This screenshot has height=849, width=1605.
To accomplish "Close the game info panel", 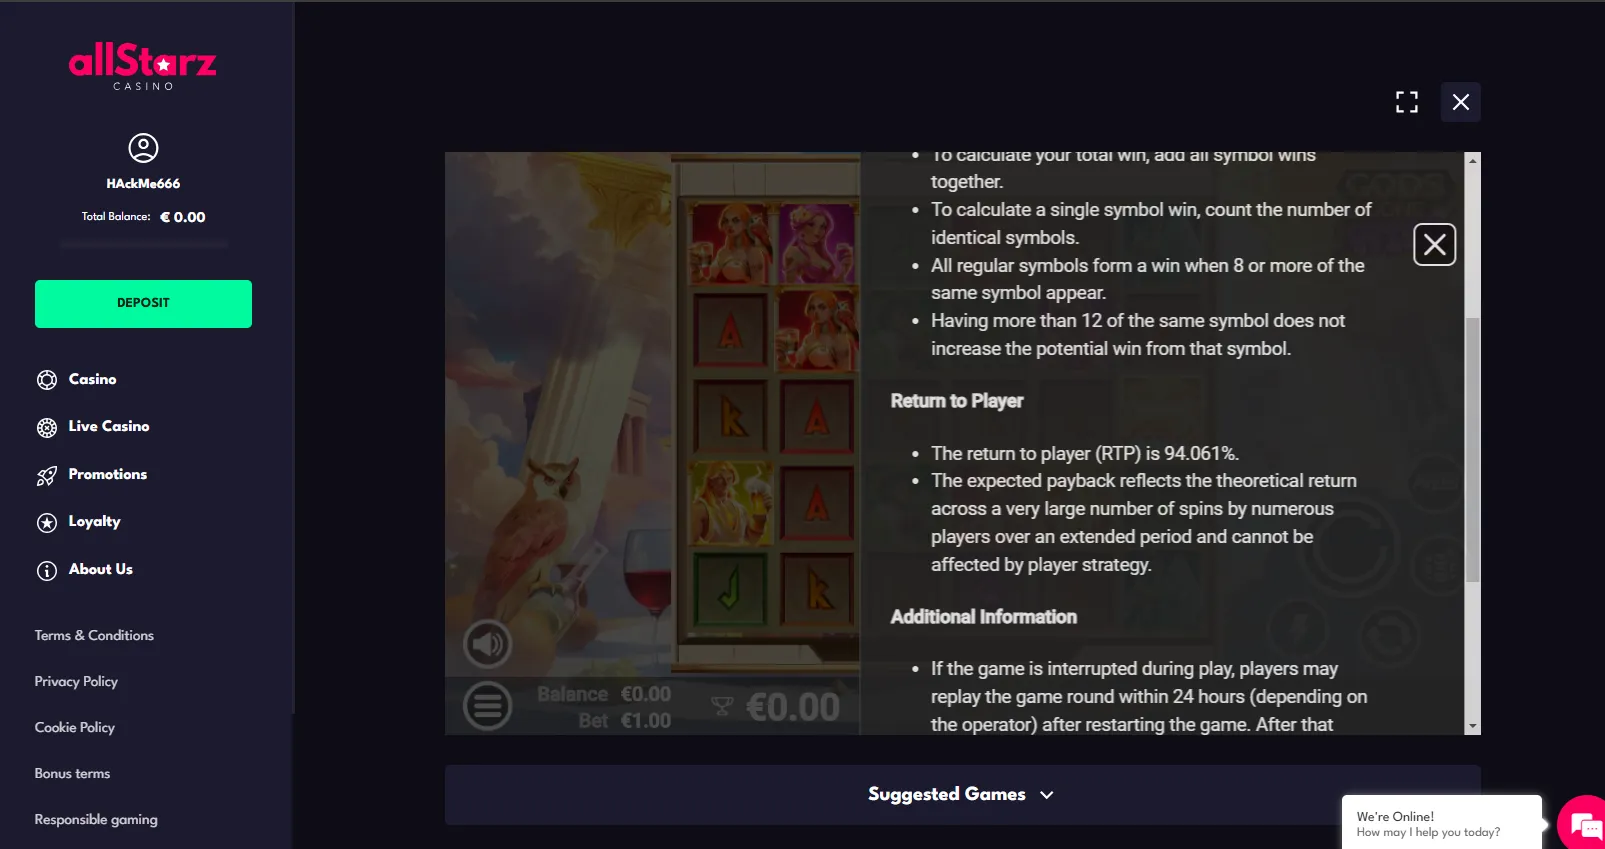I will click(1435, 244).
